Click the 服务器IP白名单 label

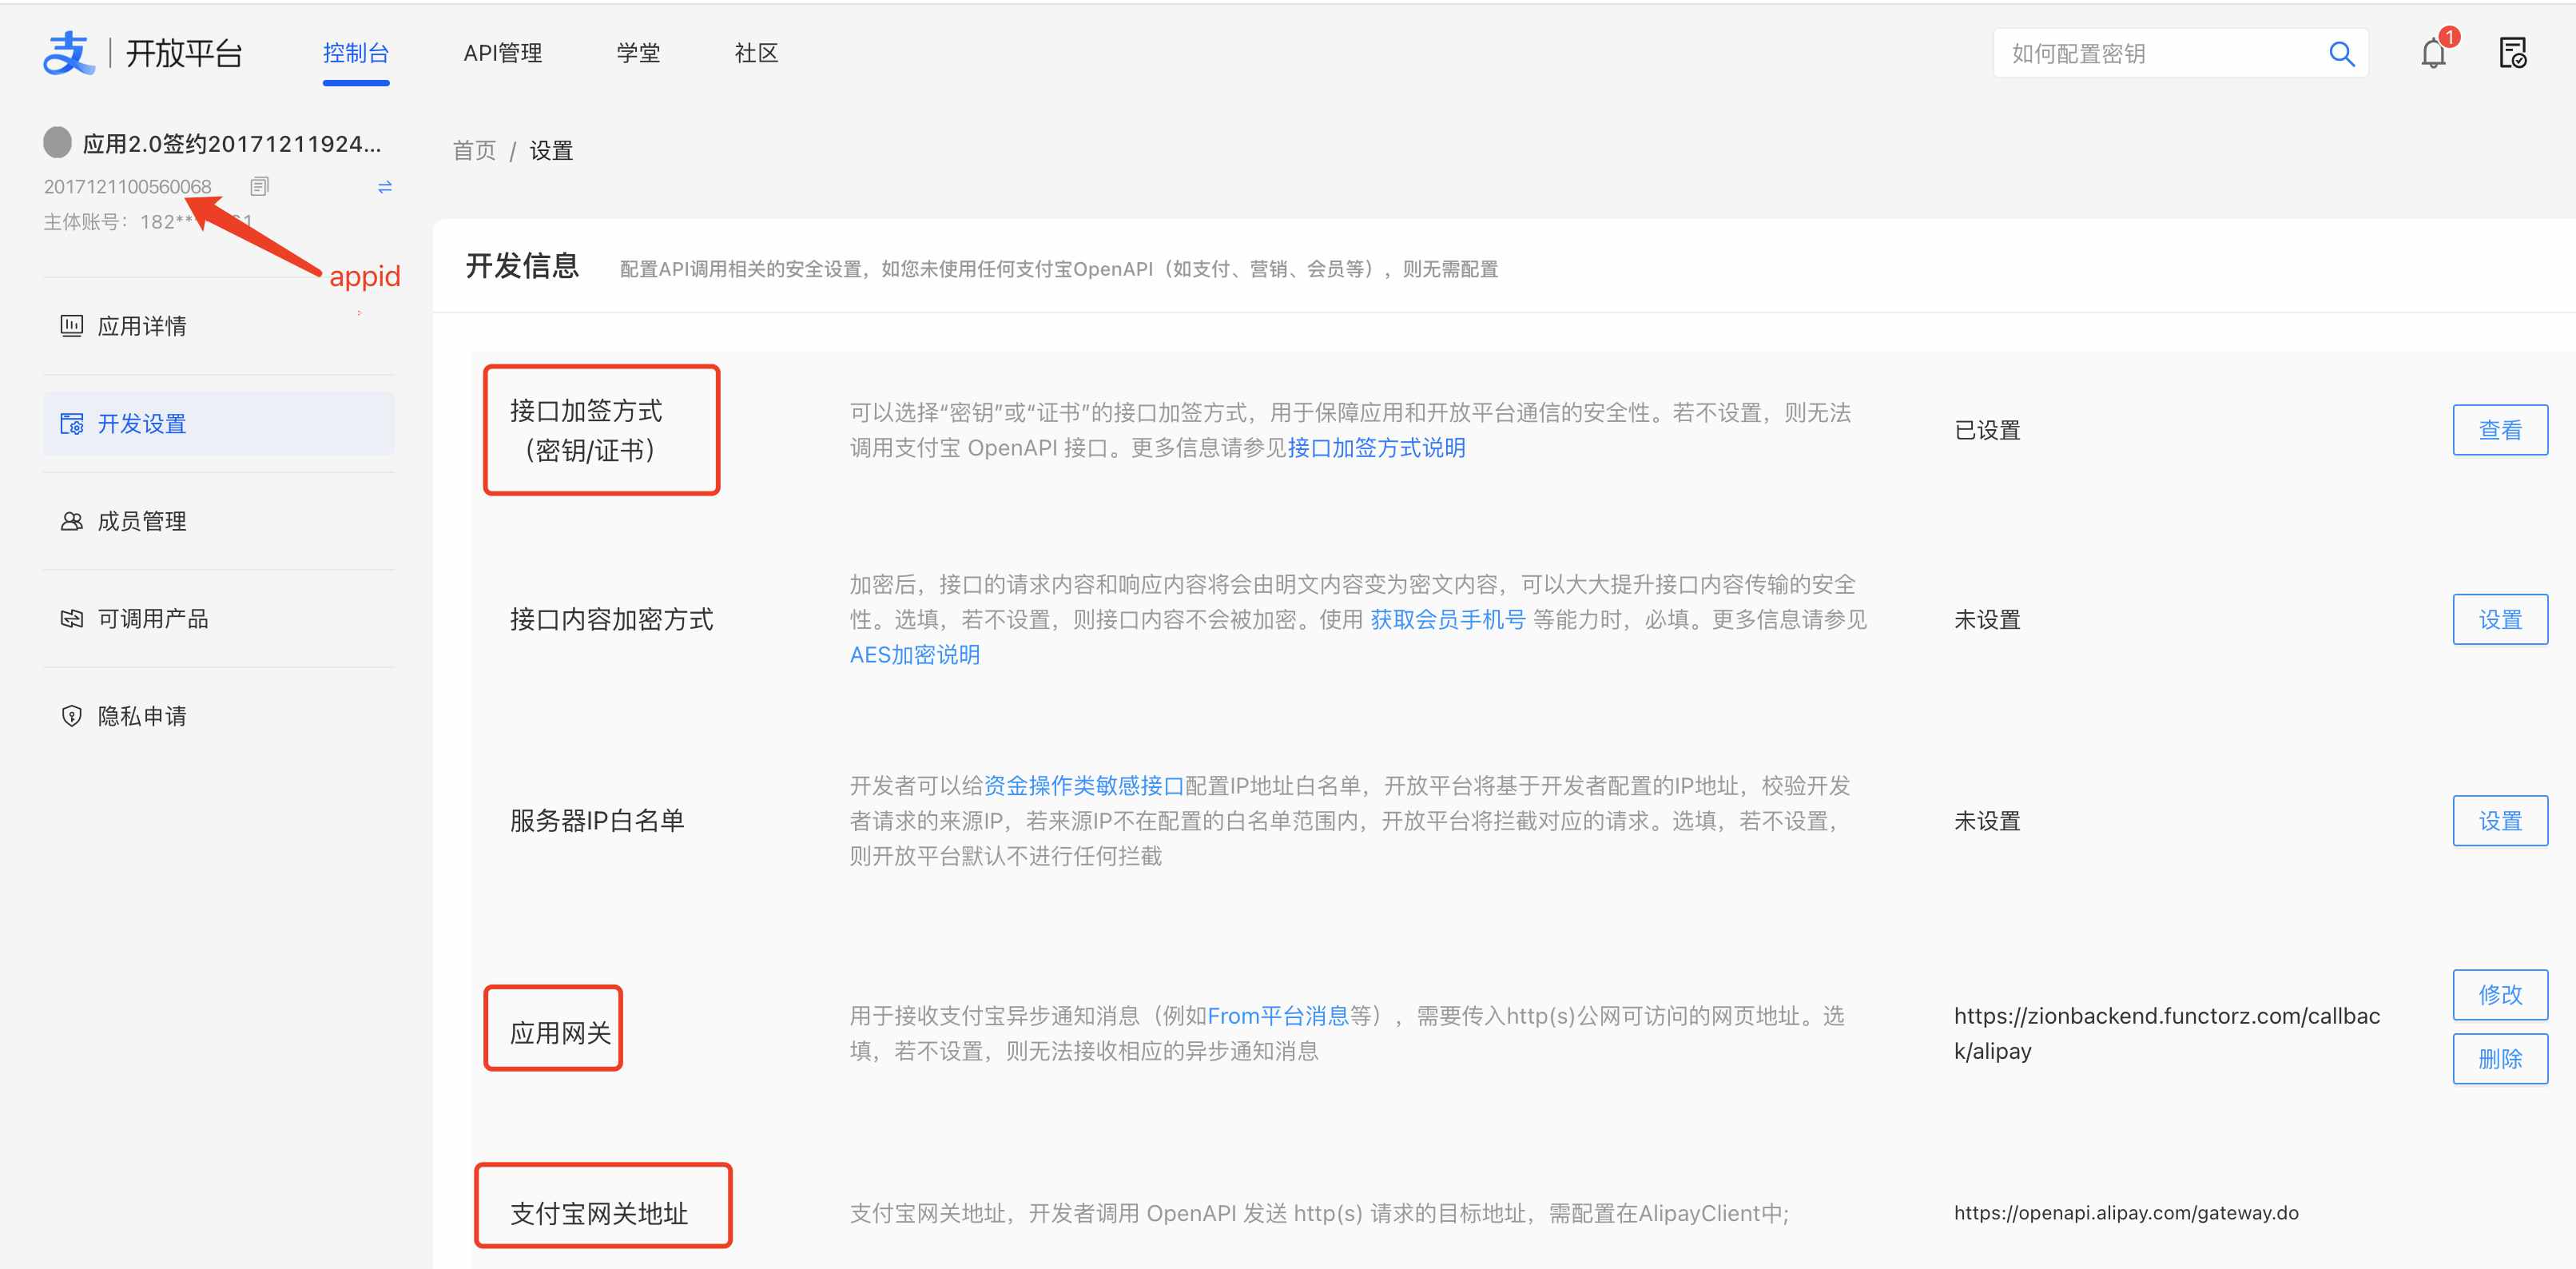tap(597, 821)
